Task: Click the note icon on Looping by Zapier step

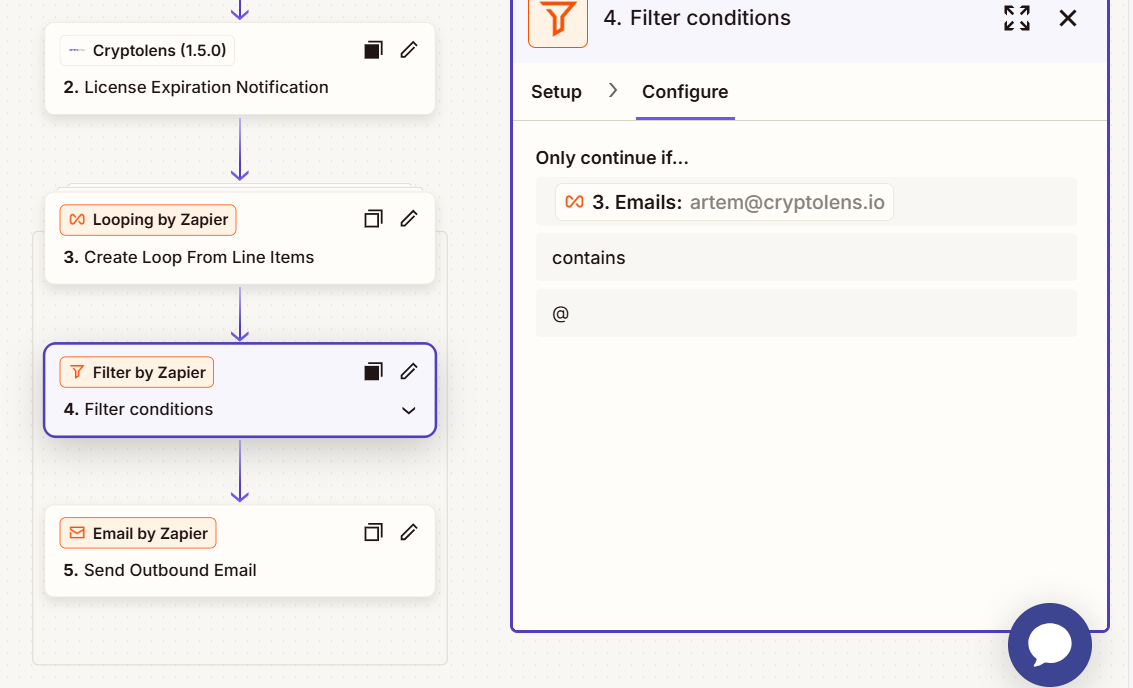Action: (x=373, y=219)
